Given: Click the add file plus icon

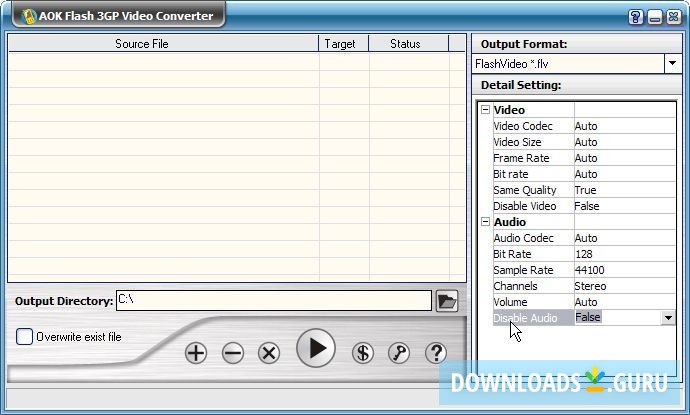Looking at the screenshot, I should [x=196, y=353].
